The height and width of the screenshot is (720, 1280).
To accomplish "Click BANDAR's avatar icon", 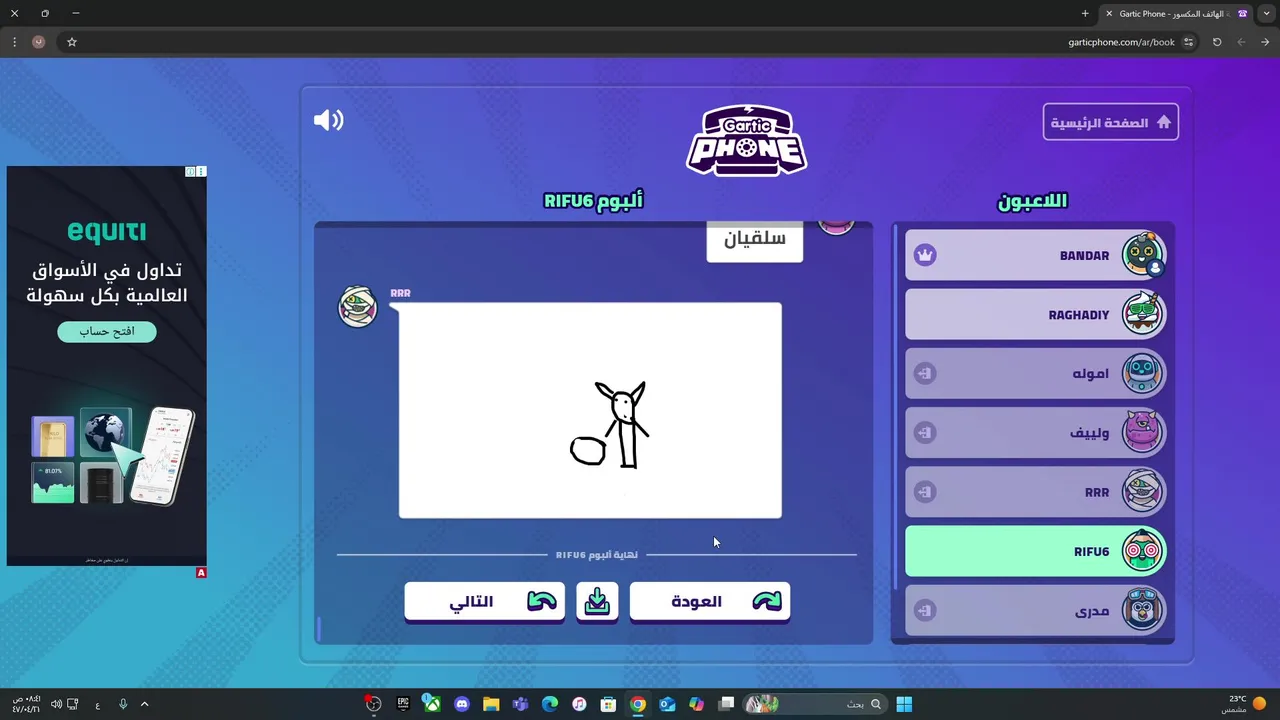I will tap(1142, 255).
